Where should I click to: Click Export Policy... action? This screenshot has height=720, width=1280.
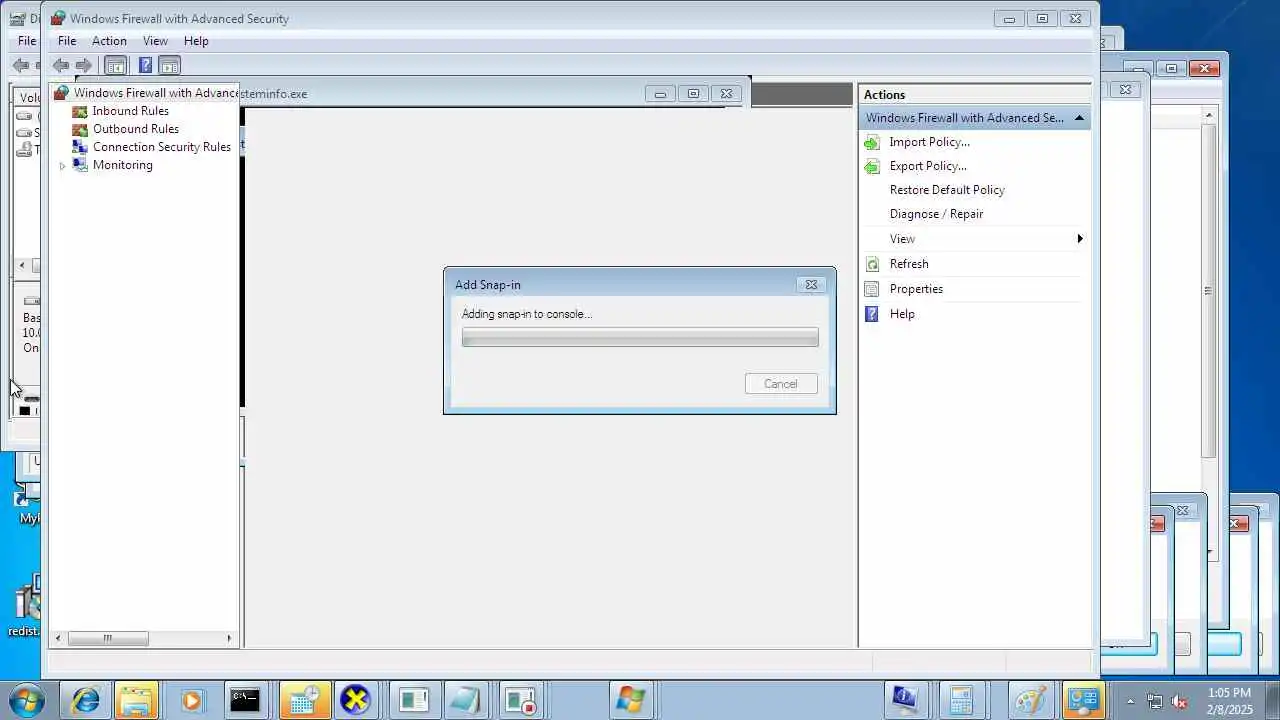coord(928,166)
